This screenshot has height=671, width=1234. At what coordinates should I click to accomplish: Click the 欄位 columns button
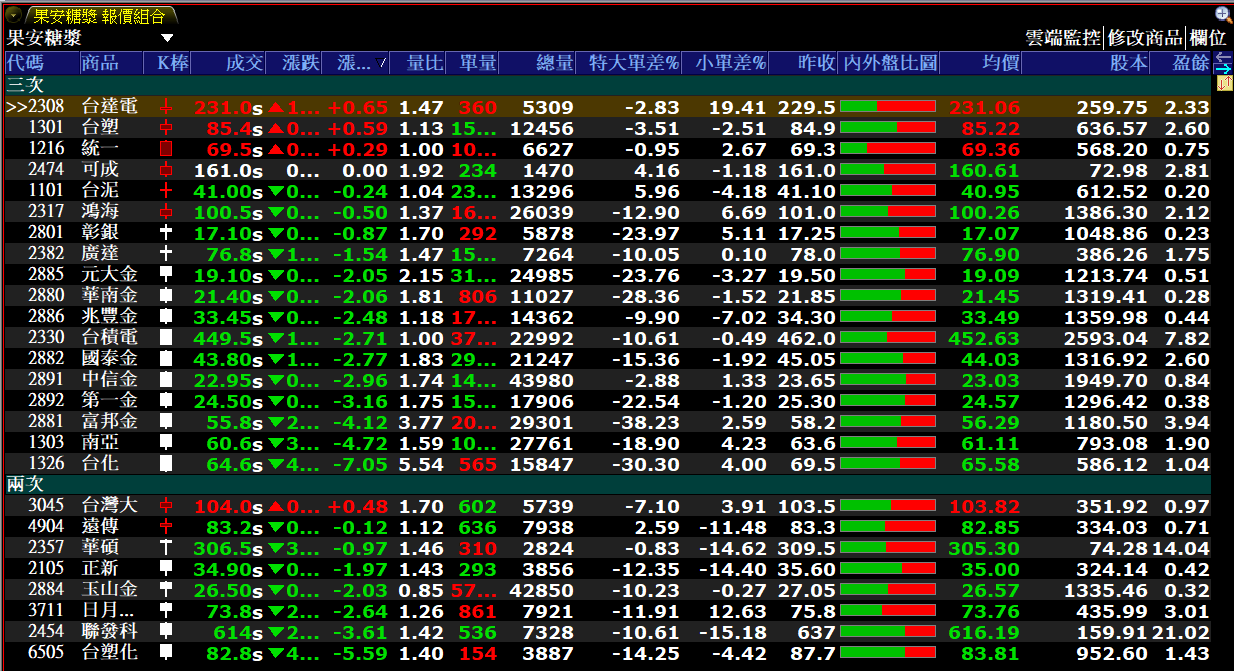[x=1207, y=38]
